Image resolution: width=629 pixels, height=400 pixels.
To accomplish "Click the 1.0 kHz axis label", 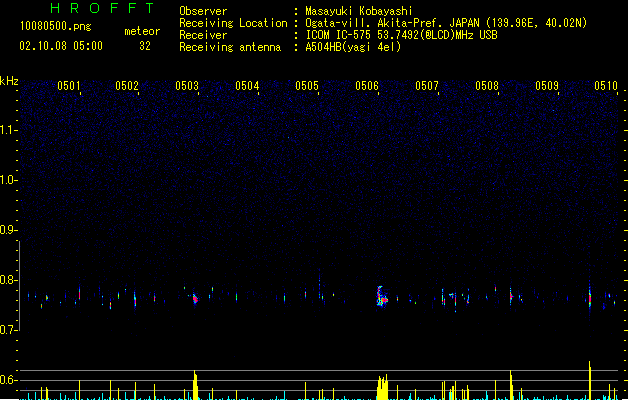I will pos(8,180).
